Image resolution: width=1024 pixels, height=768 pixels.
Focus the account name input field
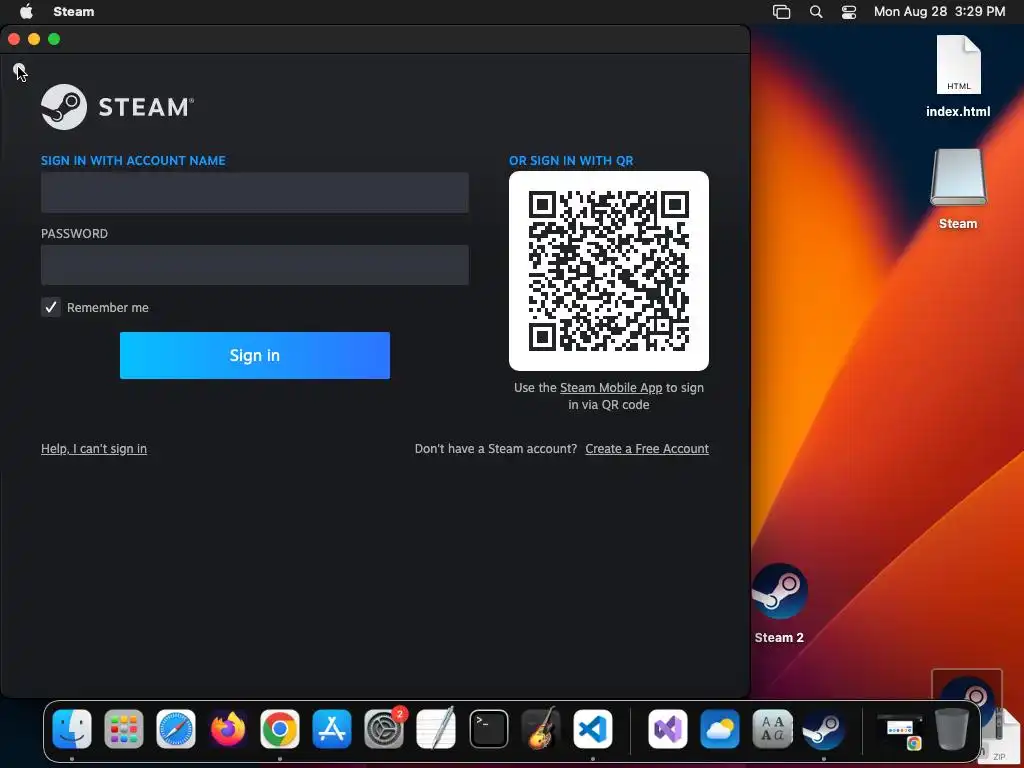pyautogui.click(x=255, y=193)
